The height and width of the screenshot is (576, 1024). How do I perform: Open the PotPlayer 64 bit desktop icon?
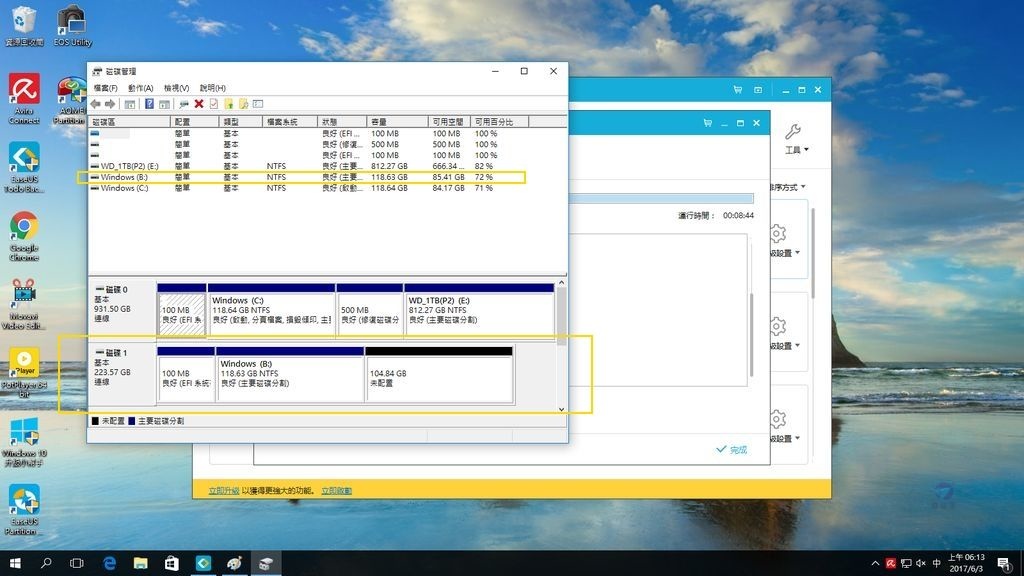tap(24, 361)
